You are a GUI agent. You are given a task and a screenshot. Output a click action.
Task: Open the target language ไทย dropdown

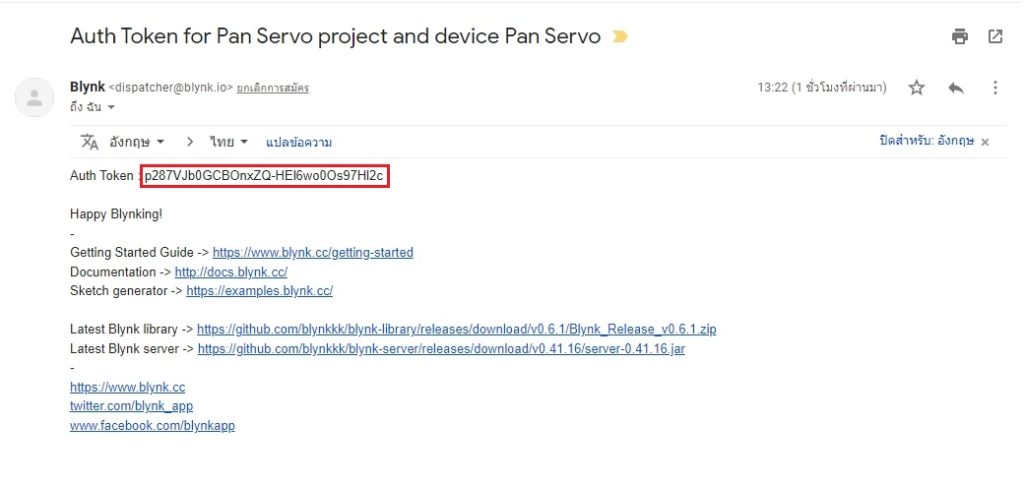(229, 142)
